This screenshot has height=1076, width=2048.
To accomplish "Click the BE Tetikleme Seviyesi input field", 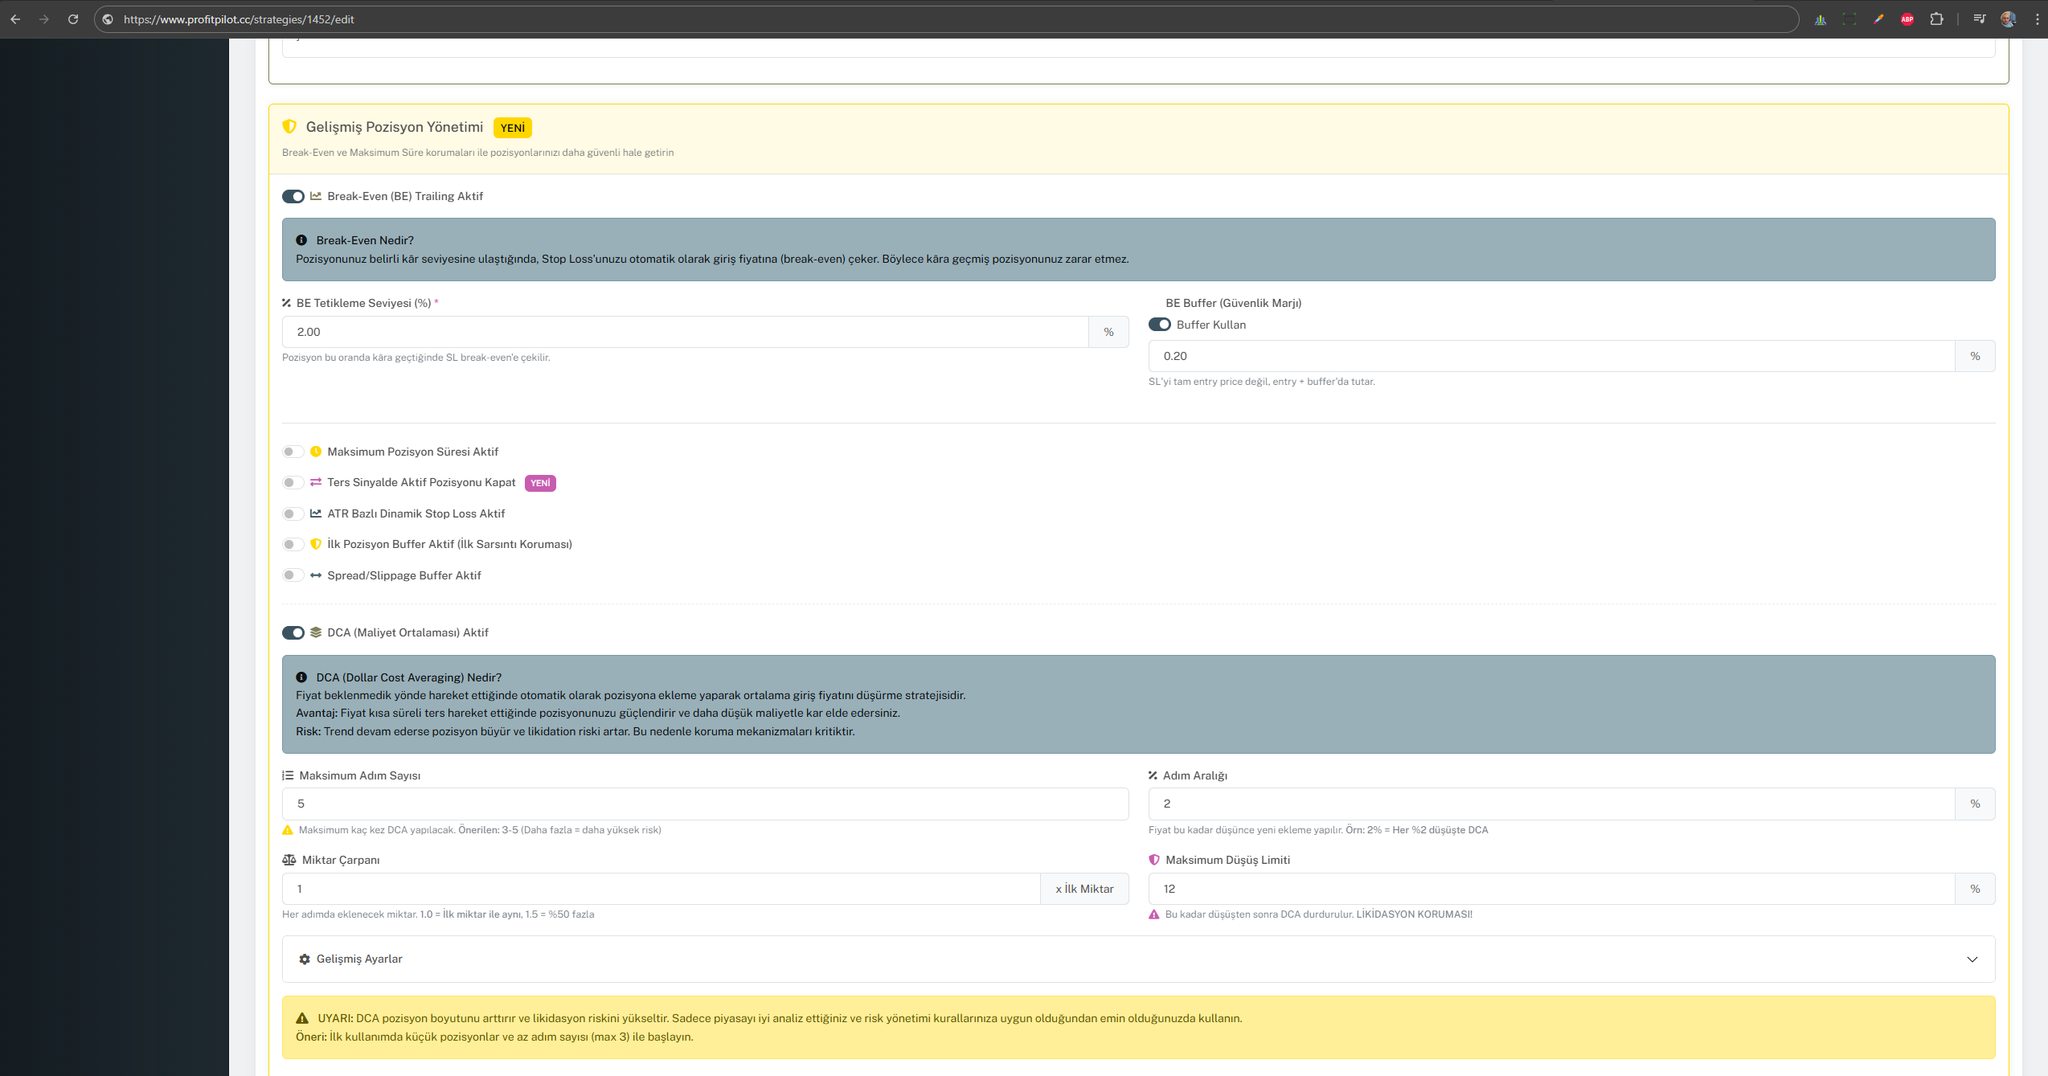I will tap(685, 332).
